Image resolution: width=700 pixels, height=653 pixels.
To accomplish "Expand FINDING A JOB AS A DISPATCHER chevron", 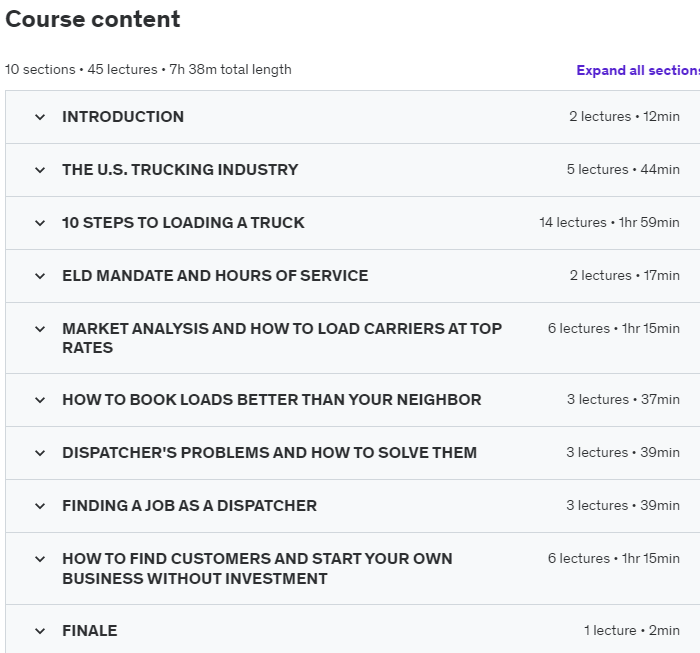I will pyautogui.click(x=40, y=506).
